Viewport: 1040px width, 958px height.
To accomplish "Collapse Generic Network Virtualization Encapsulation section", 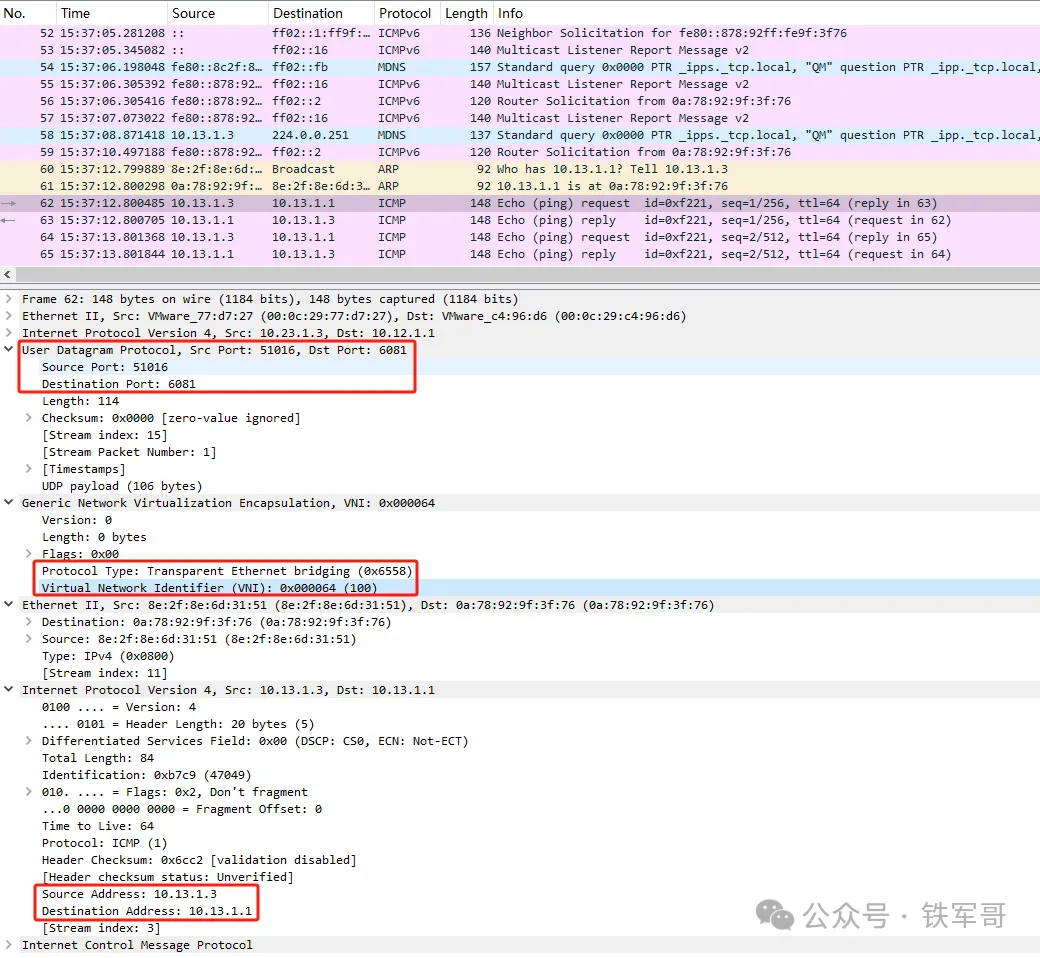I will [x=10, y=503].
